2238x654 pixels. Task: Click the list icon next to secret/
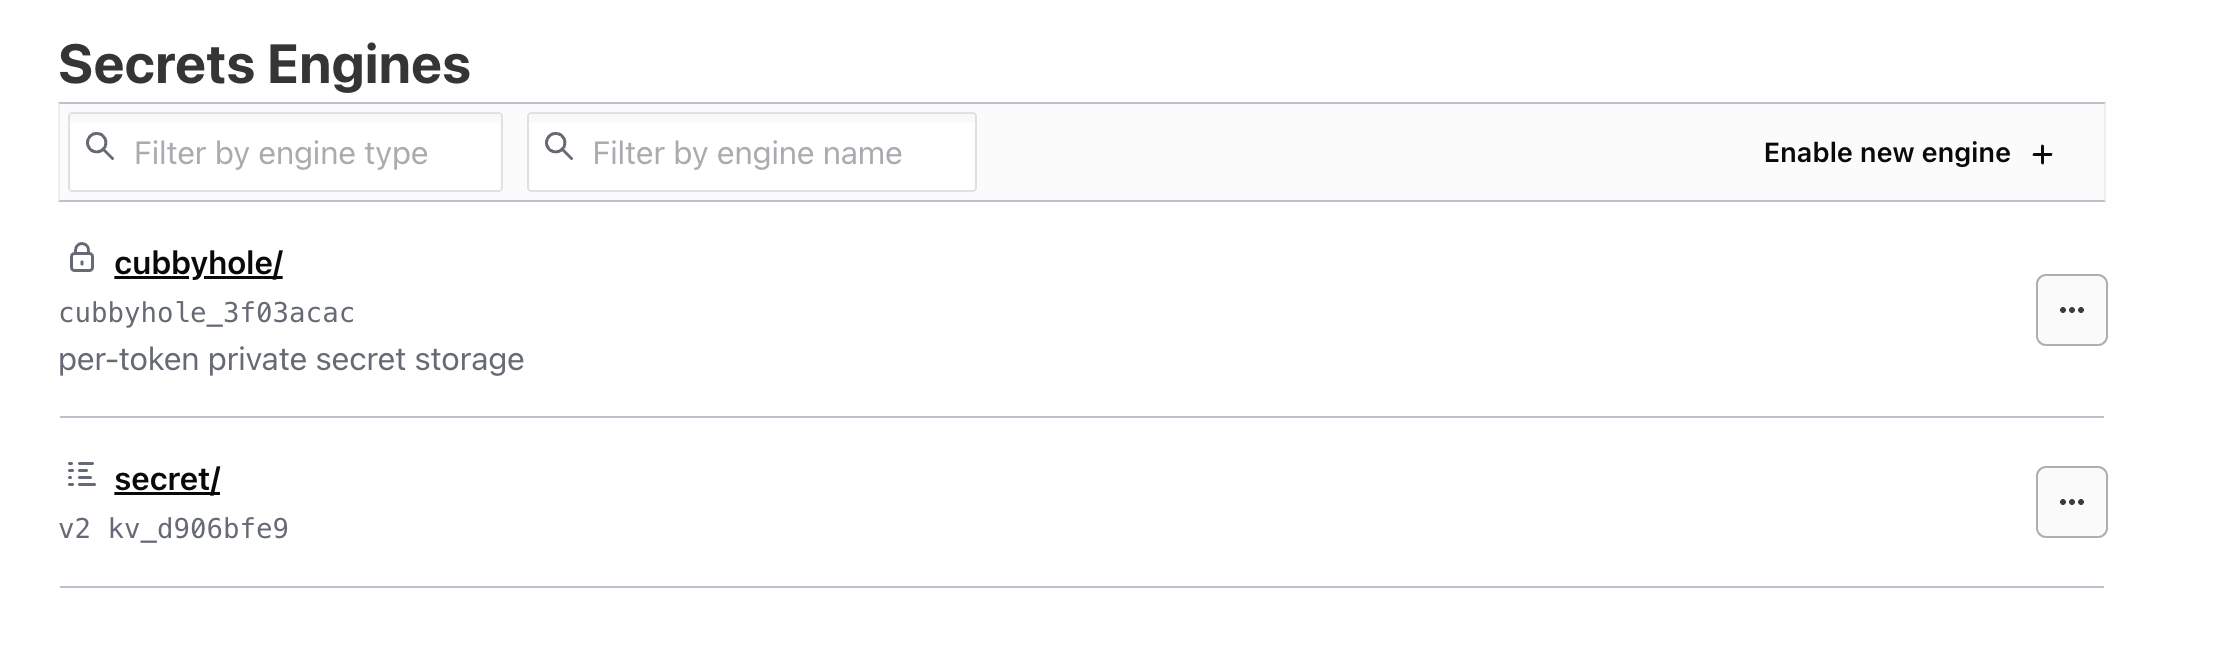81,474
